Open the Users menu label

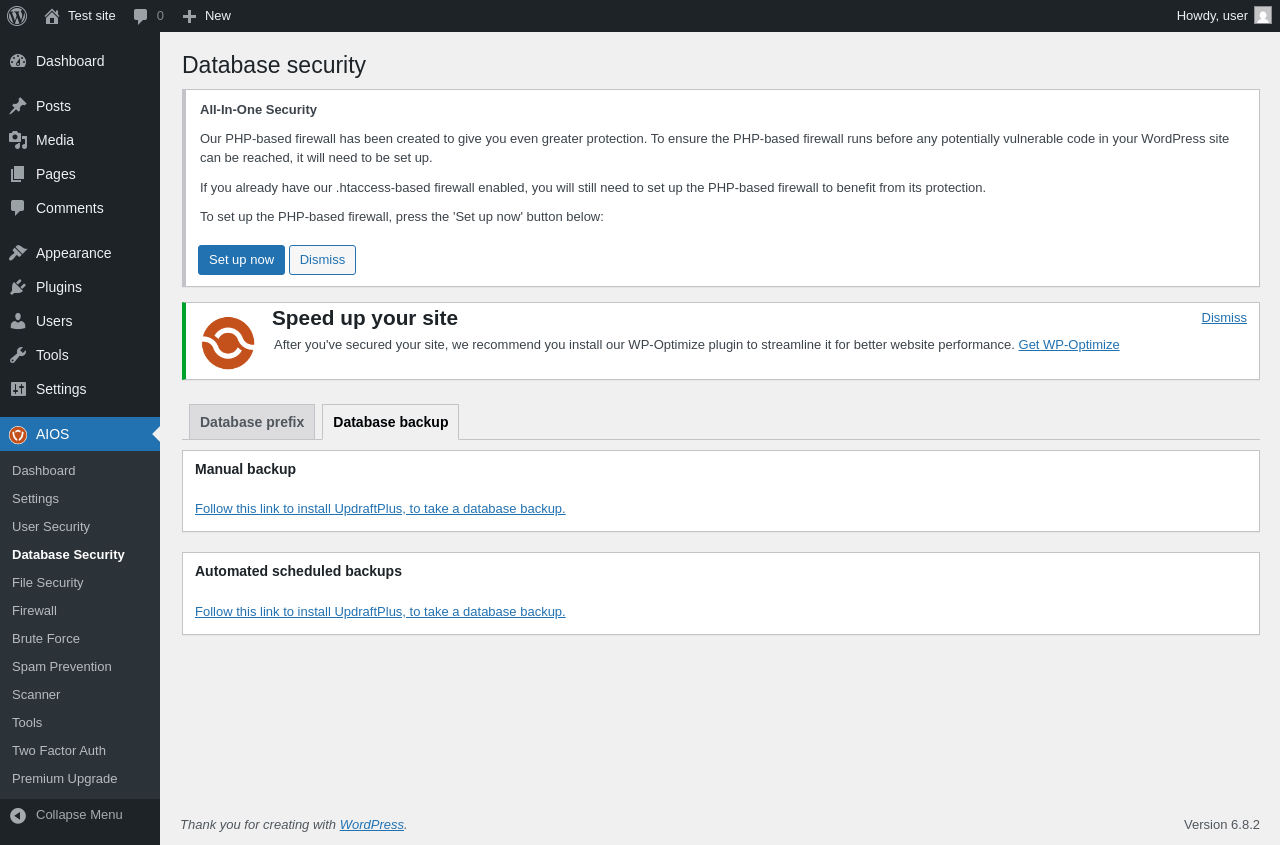(54, 321)
